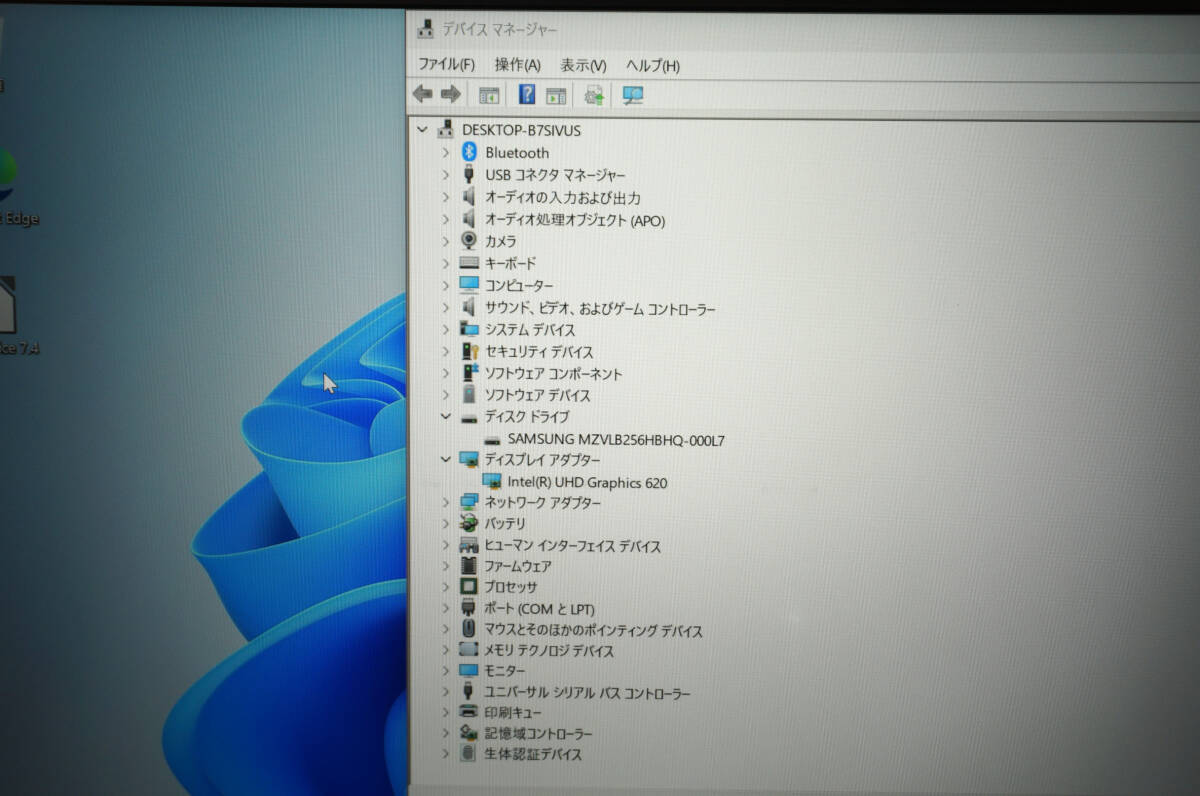Expand the プロセッサ category
The height and width of the screenshot is (796, 1200).
pyautogui.click(x=446, y=587)
